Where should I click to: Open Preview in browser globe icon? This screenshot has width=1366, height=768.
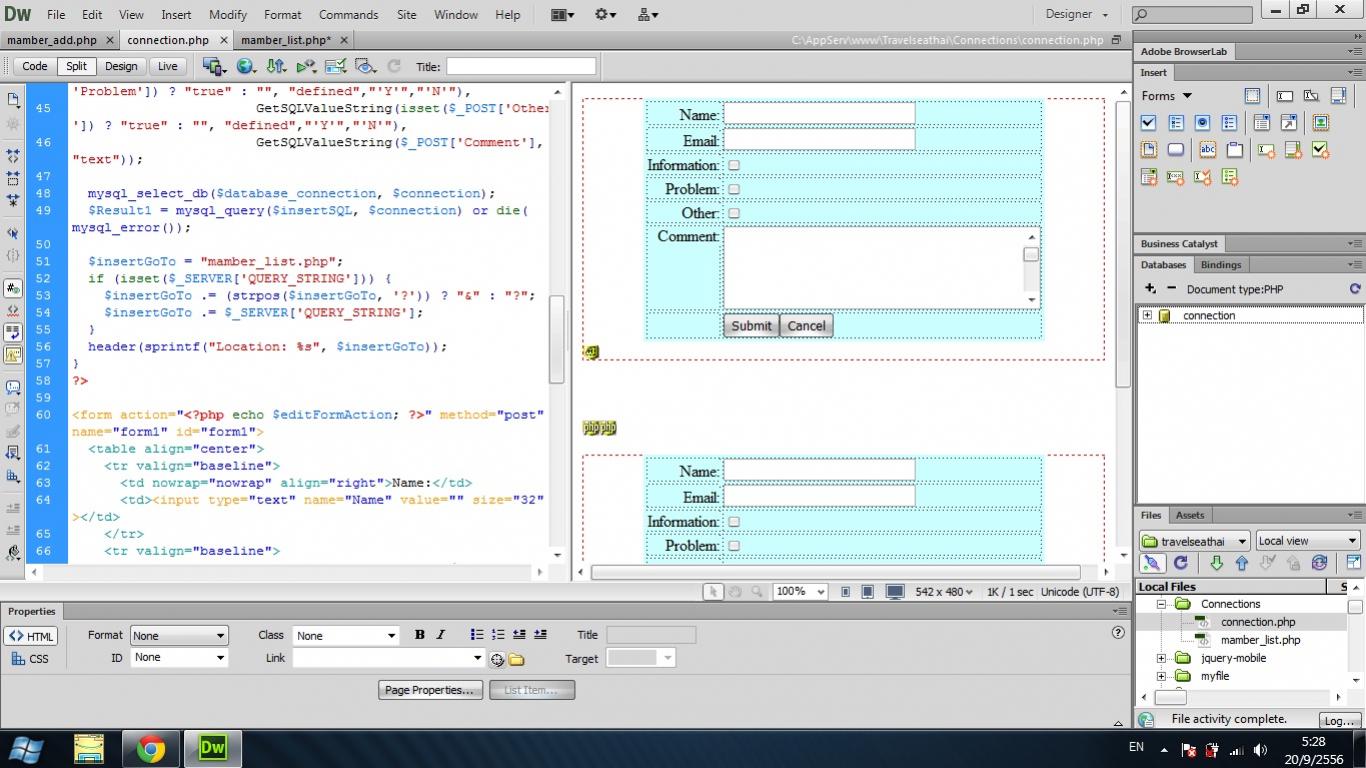246,66
